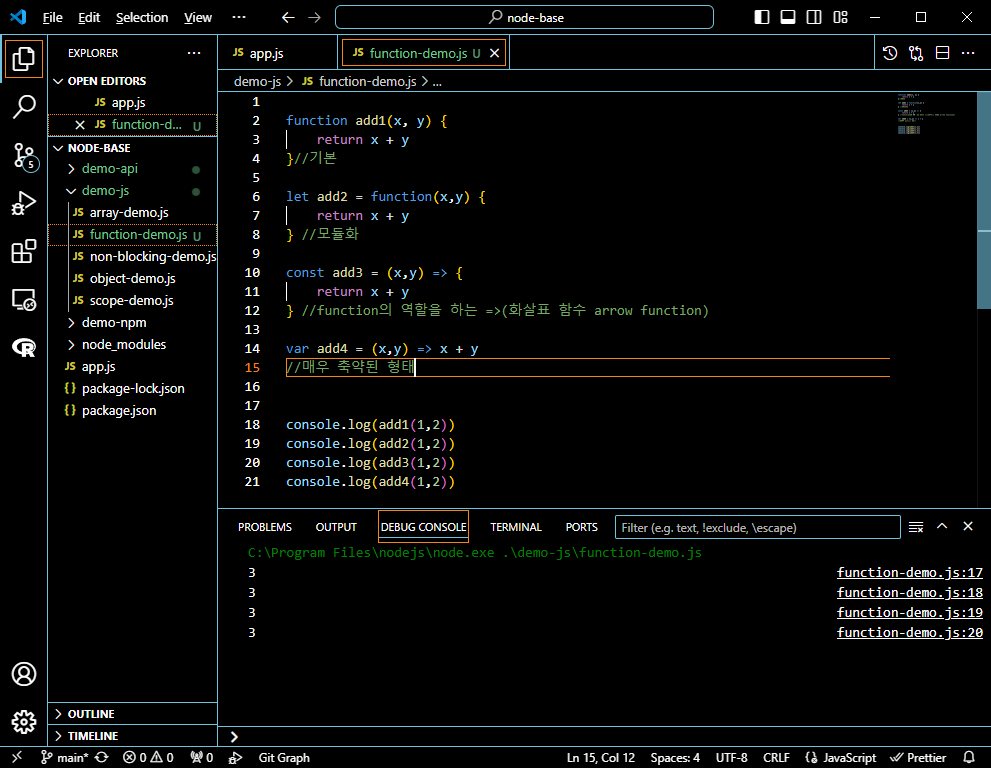Open array-demo.js in the explorer
The height and width of the screenshot is (768, 991).
[132, 213]
